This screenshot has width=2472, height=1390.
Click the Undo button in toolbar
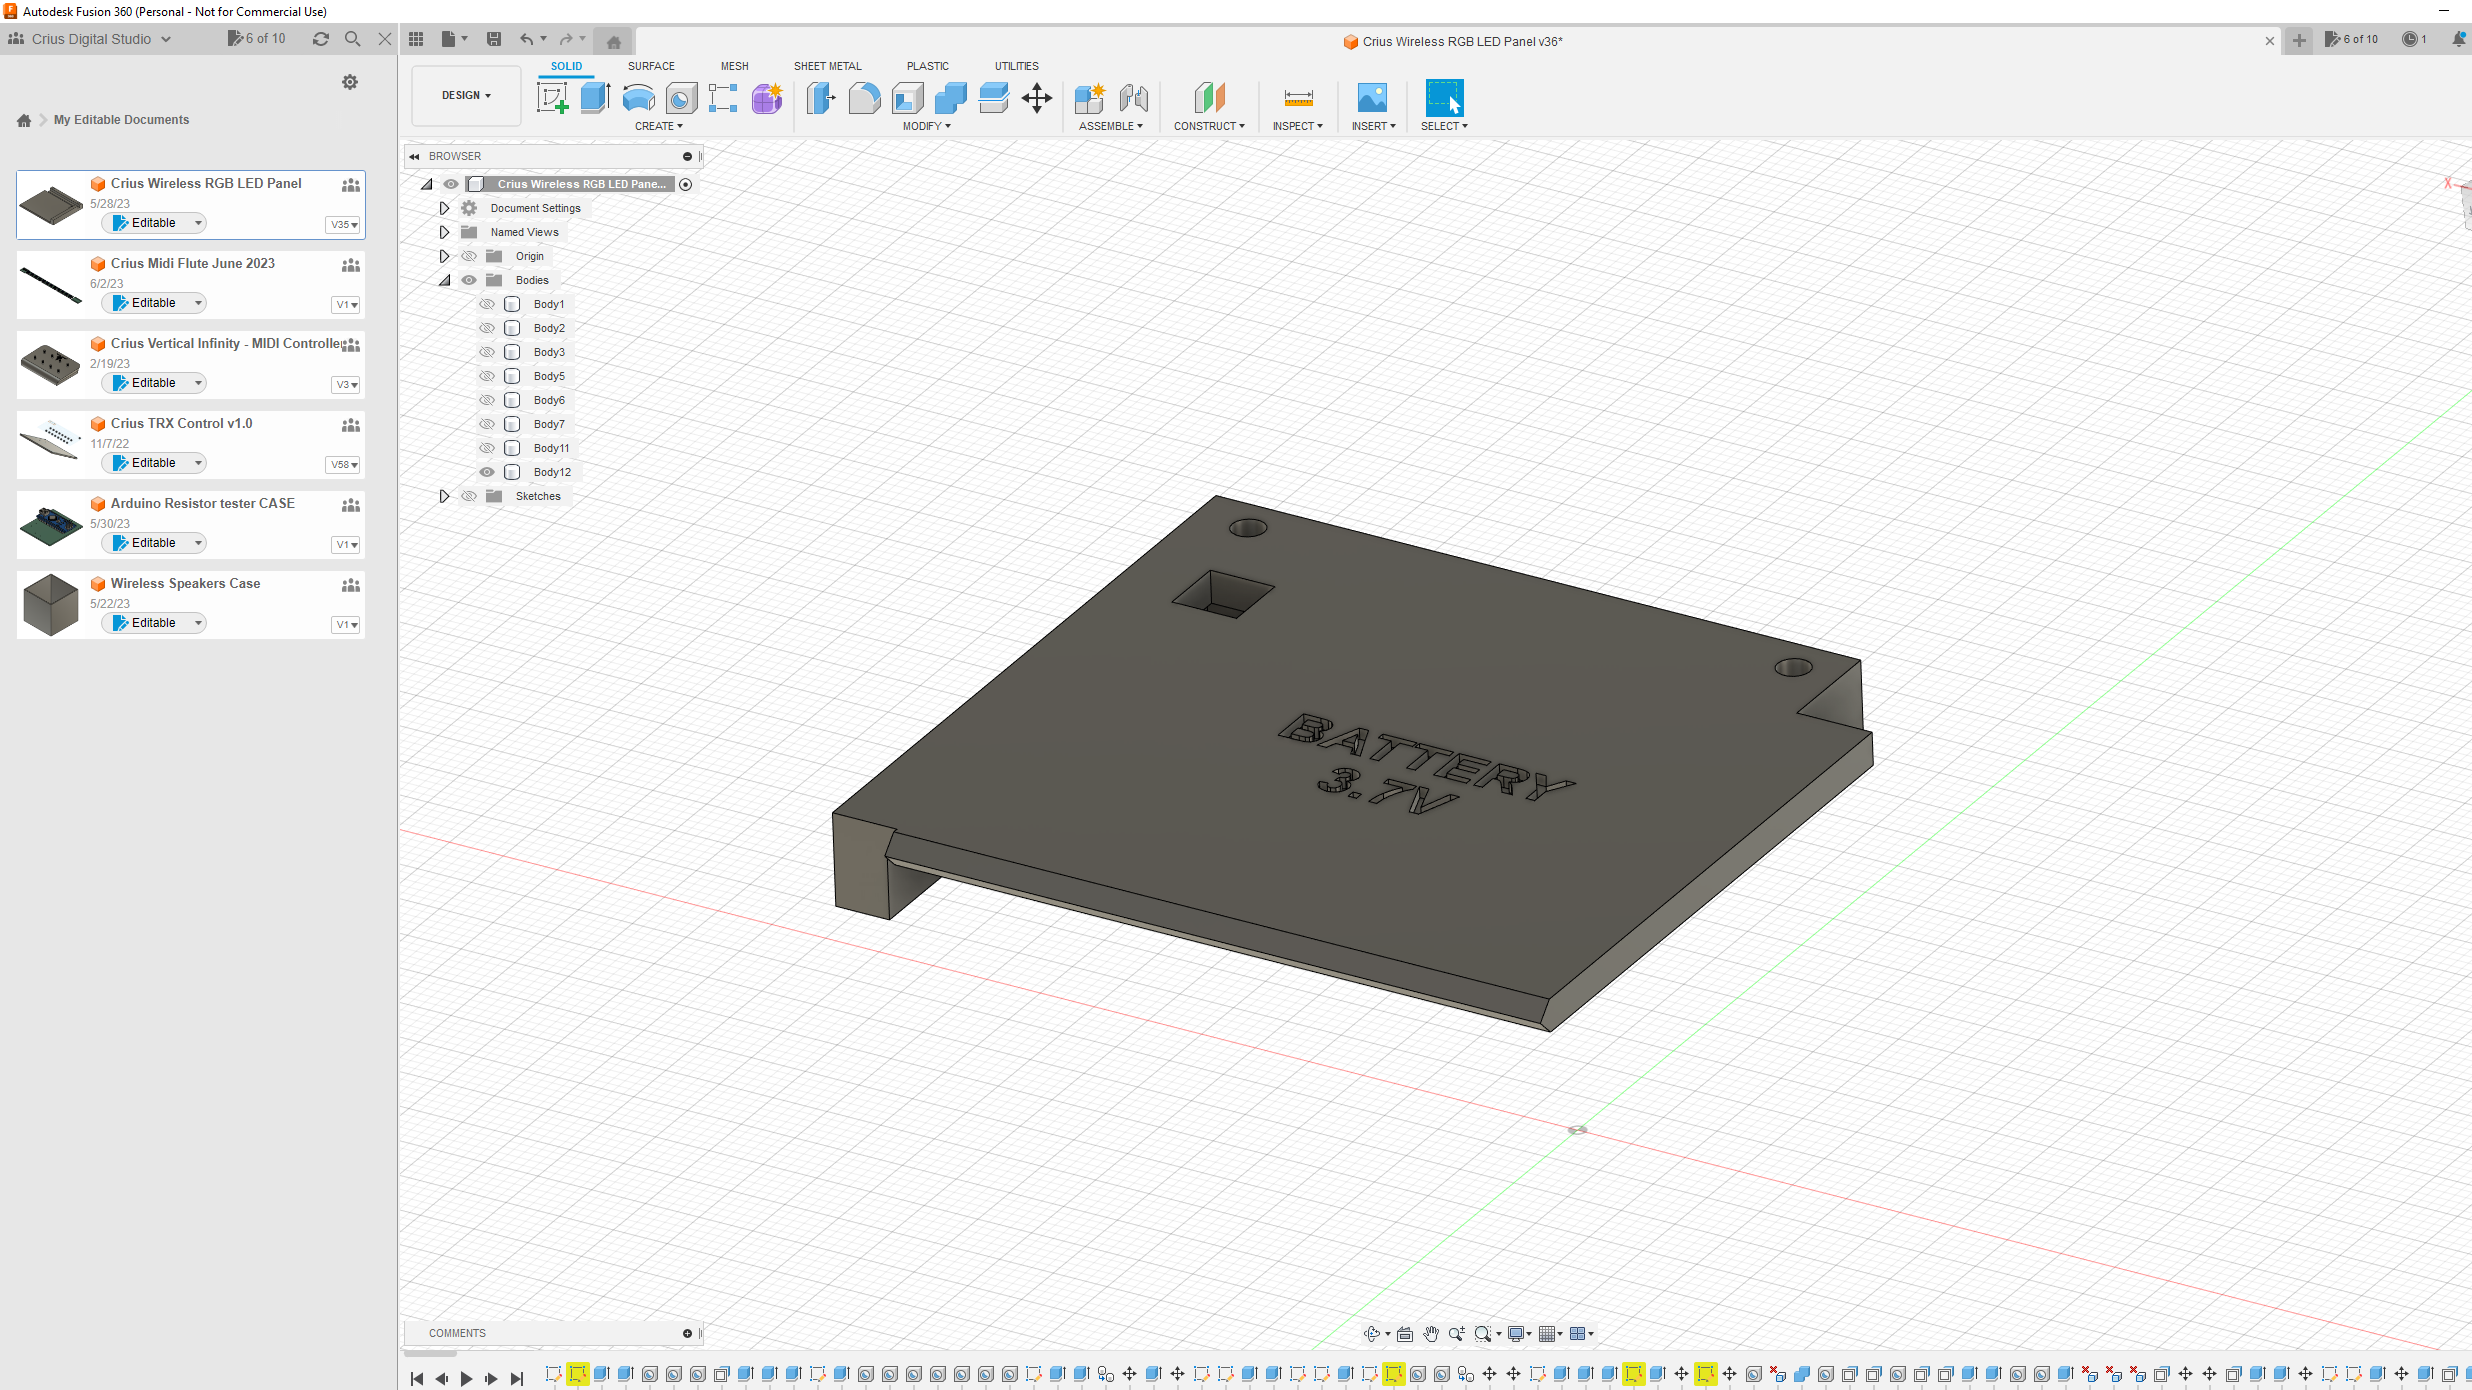[x=526, y=39]
